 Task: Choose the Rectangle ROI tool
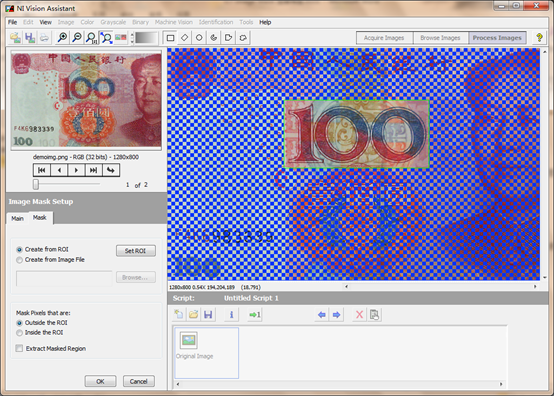[170, 37]
